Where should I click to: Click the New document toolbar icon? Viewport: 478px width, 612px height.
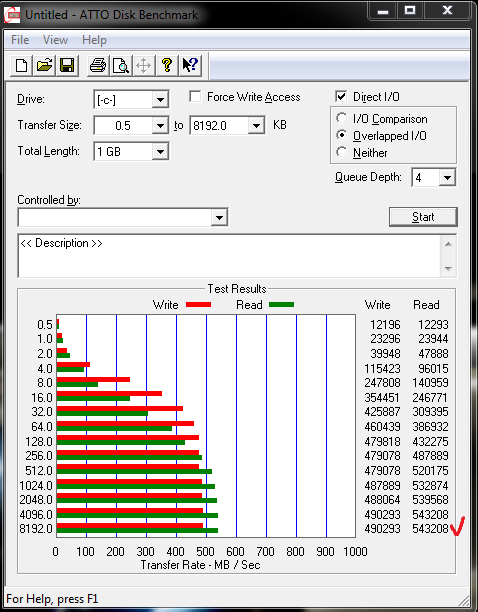[x=21, y=65]
